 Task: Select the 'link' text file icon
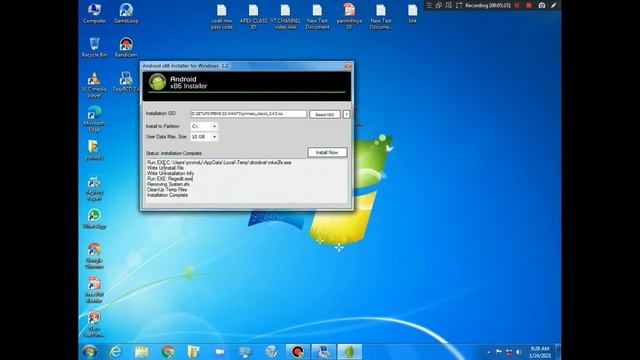click(413, 13)
